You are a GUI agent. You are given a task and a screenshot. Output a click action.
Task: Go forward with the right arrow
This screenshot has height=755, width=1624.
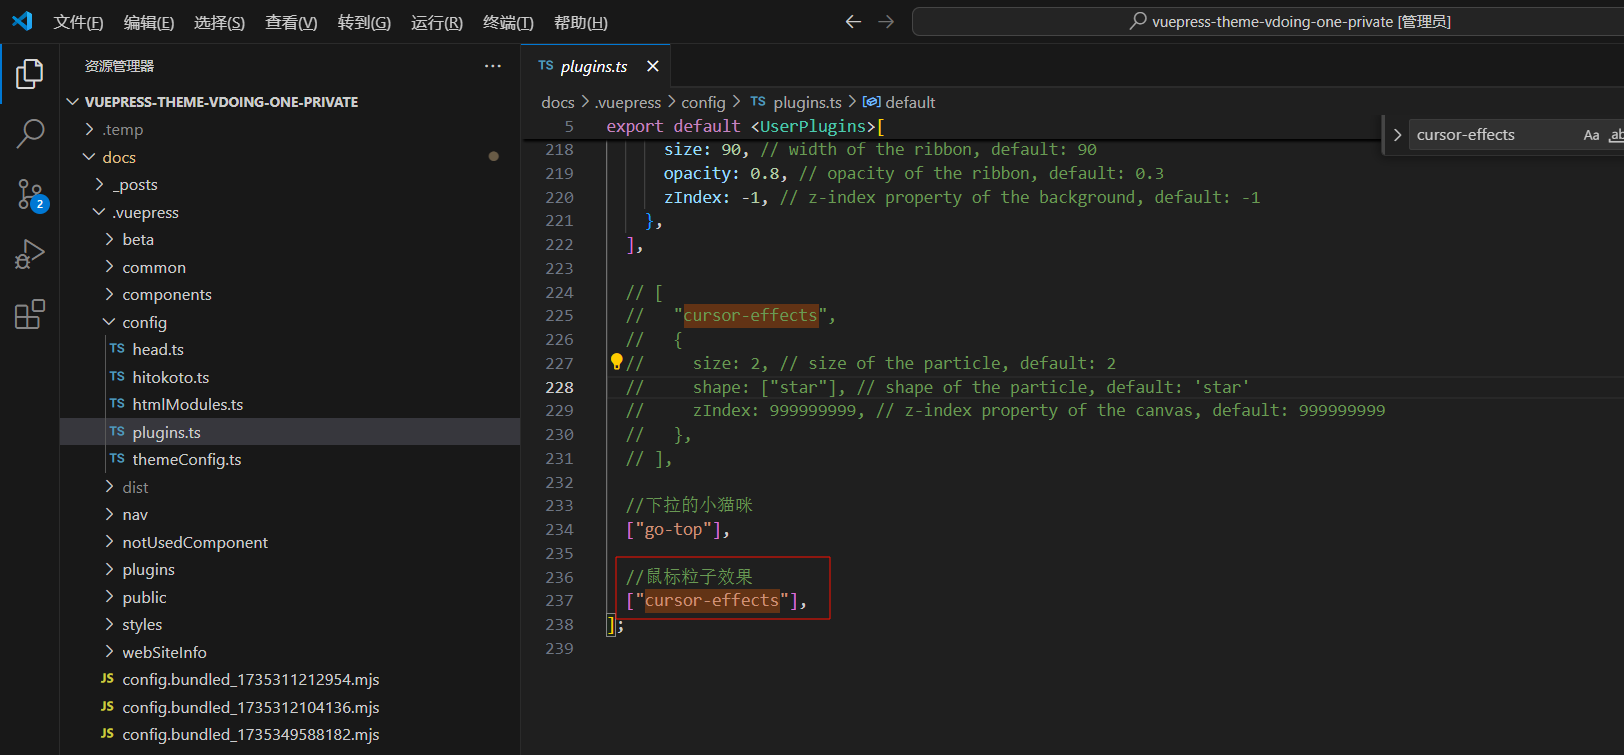point(886,21)
